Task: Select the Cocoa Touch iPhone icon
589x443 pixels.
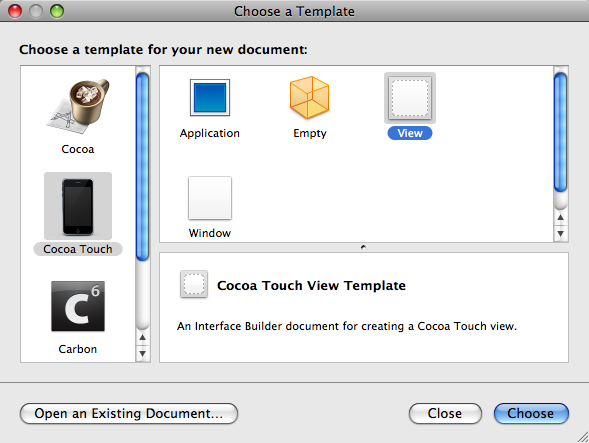Action: [x=78, y=206]
